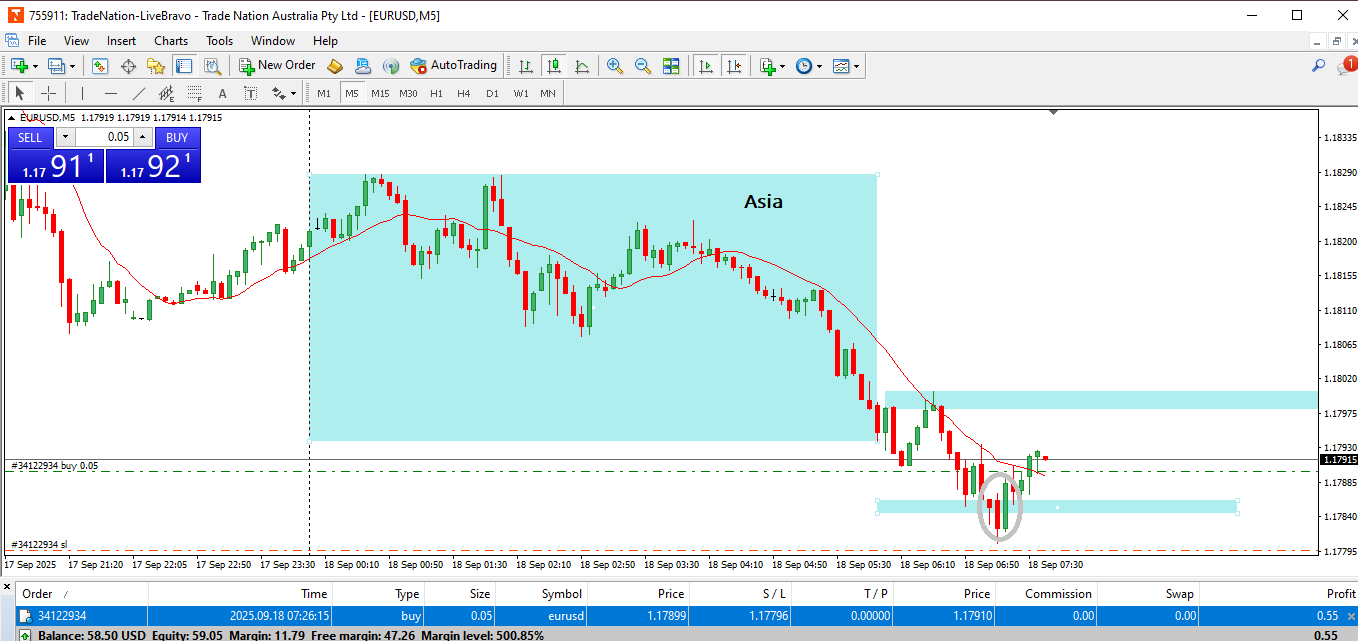Toggle the Chart Shift button
The width and height of the screenshot is (1358, 641).
(735, 66)
